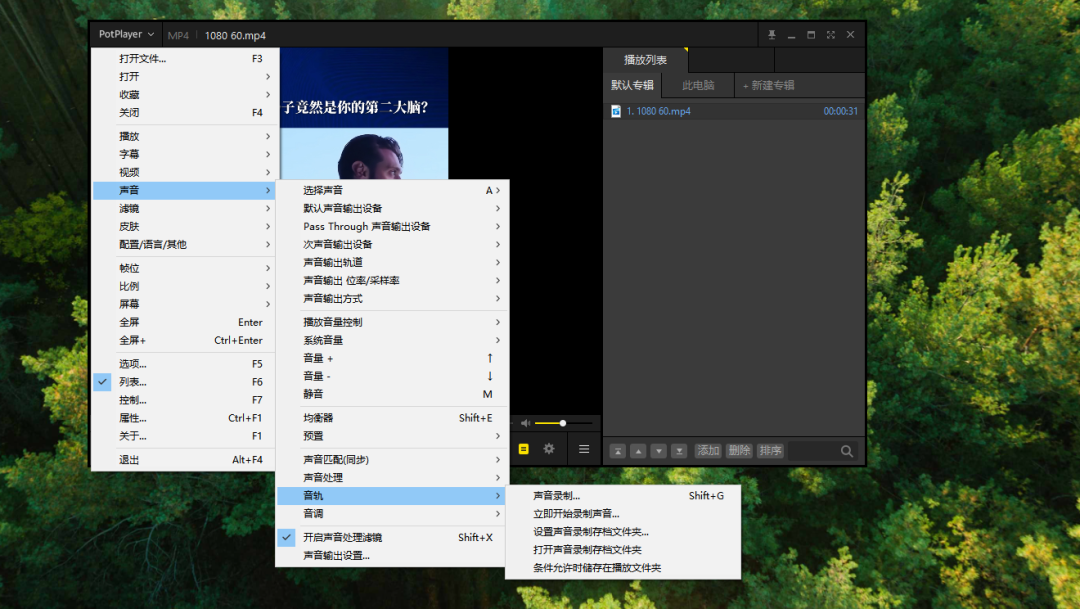Select the move-item-to-top icon in playlist
This screenshot has height=609, width=1080.
[x=618, y=450]
